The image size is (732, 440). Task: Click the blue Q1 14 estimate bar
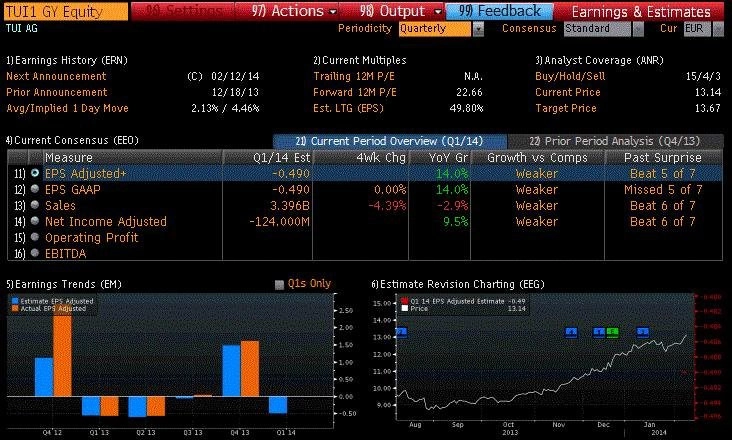(278, 405)
